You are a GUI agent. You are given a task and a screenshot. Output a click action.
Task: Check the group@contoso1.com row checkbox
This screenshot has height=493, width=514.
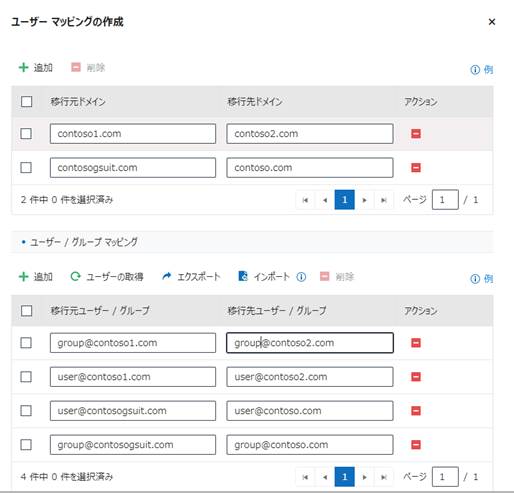tap(26, 343)
